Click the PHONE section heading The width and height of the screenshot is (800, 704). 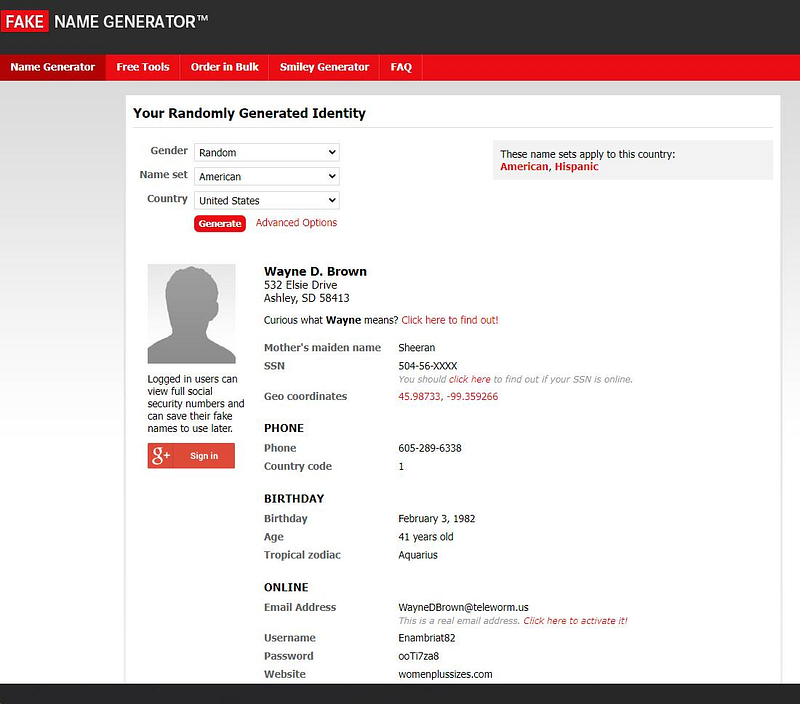point(284,428)
